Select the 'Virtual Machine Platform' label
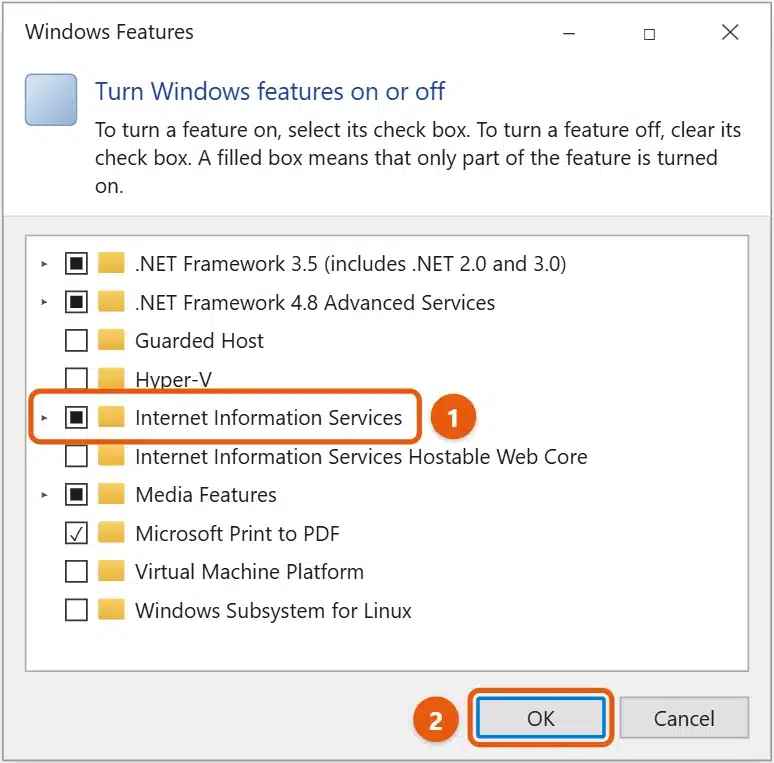Screen dimensions: 774x763 click(x=249, y=572)
